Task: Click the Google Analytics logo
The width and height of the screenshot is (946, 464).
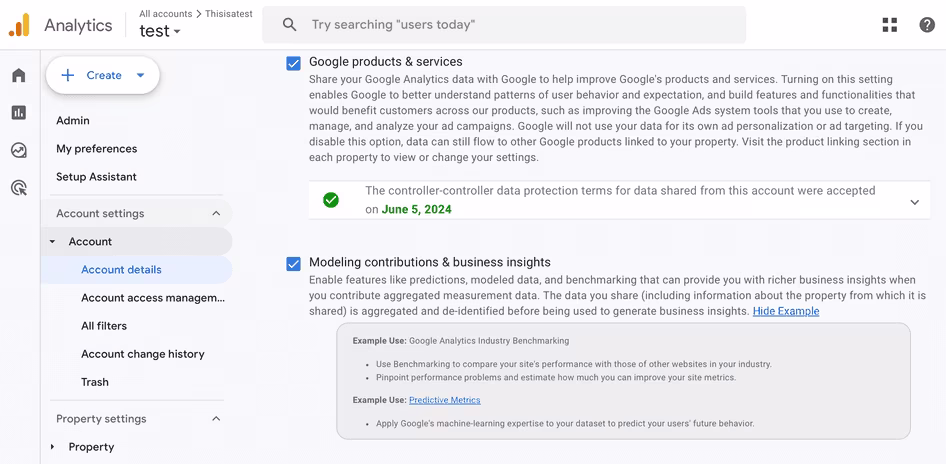Action: coord(19,25)
